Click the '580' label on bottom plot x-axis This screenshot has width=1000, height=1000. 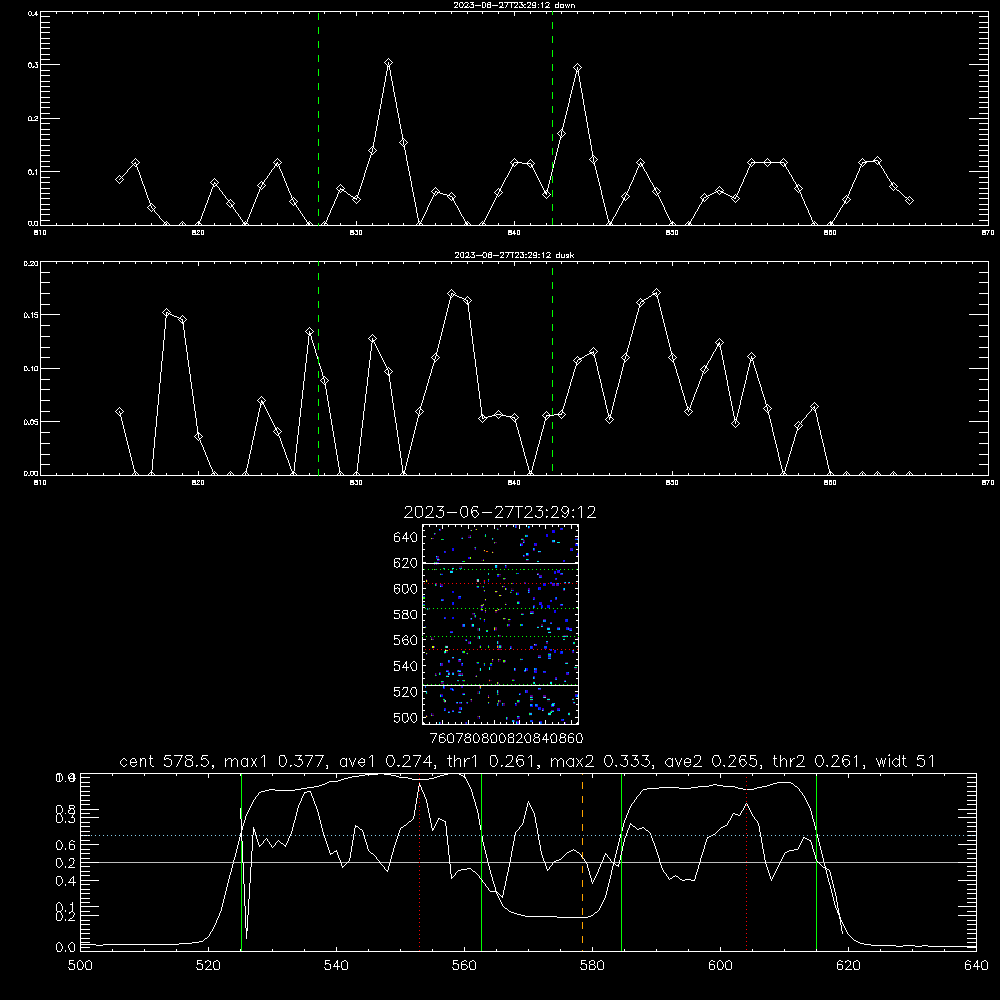(592, 966)
